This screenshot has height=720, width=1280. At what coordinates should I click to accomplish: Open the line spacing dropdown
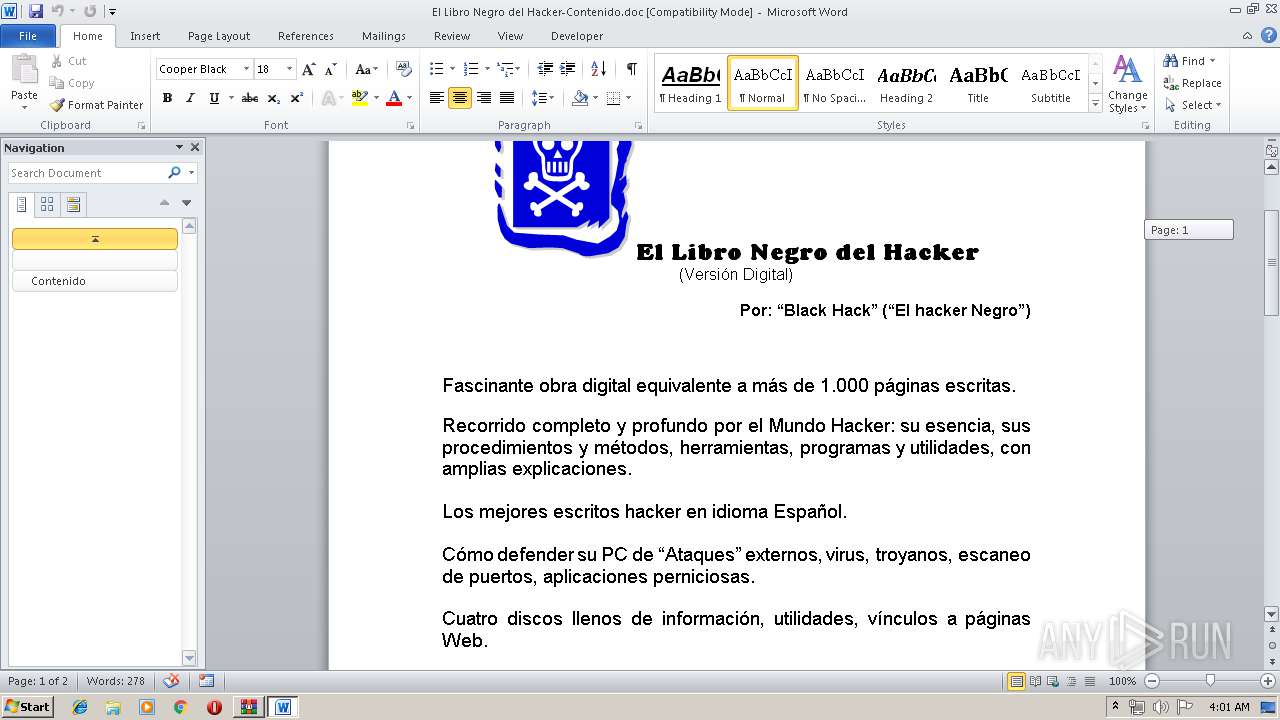[x=543, y=98]
